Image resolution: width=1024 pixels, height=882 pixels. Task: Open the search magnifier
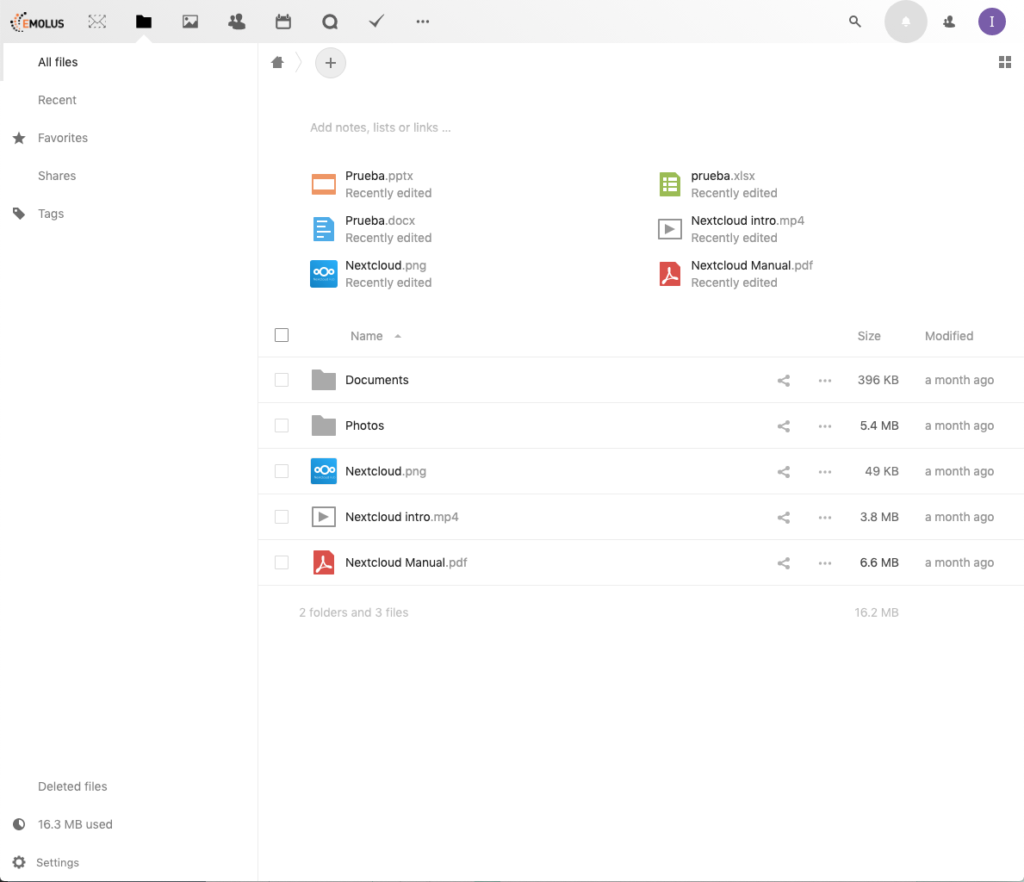[855, 22]
